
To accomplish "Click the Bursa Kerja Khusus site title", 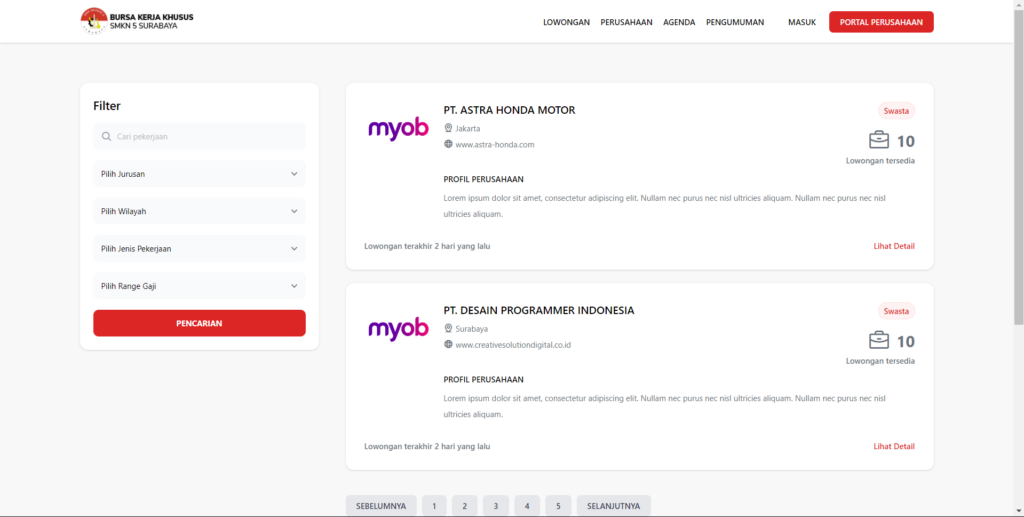I will (x=152, y=17).
